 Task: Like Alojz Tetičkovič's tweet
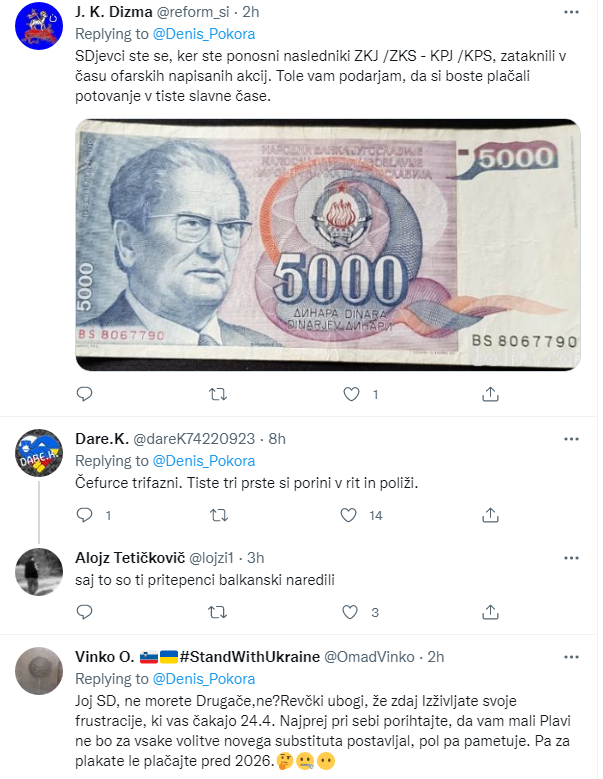coord(350,612)
